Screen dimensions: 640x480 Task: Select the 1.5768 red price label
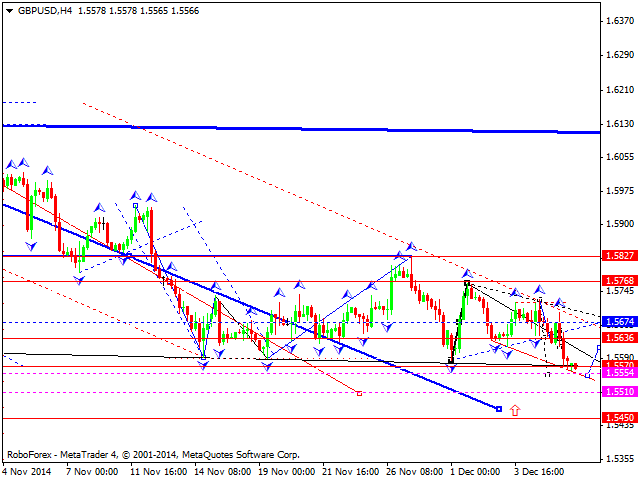[619, 281]
